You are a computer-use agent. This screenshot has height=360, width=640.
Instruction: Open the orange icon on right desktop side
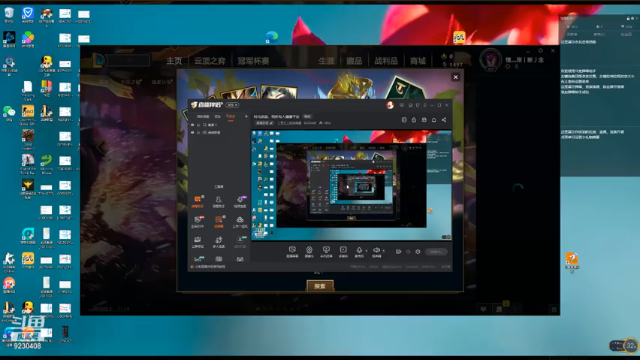[572, 262]
